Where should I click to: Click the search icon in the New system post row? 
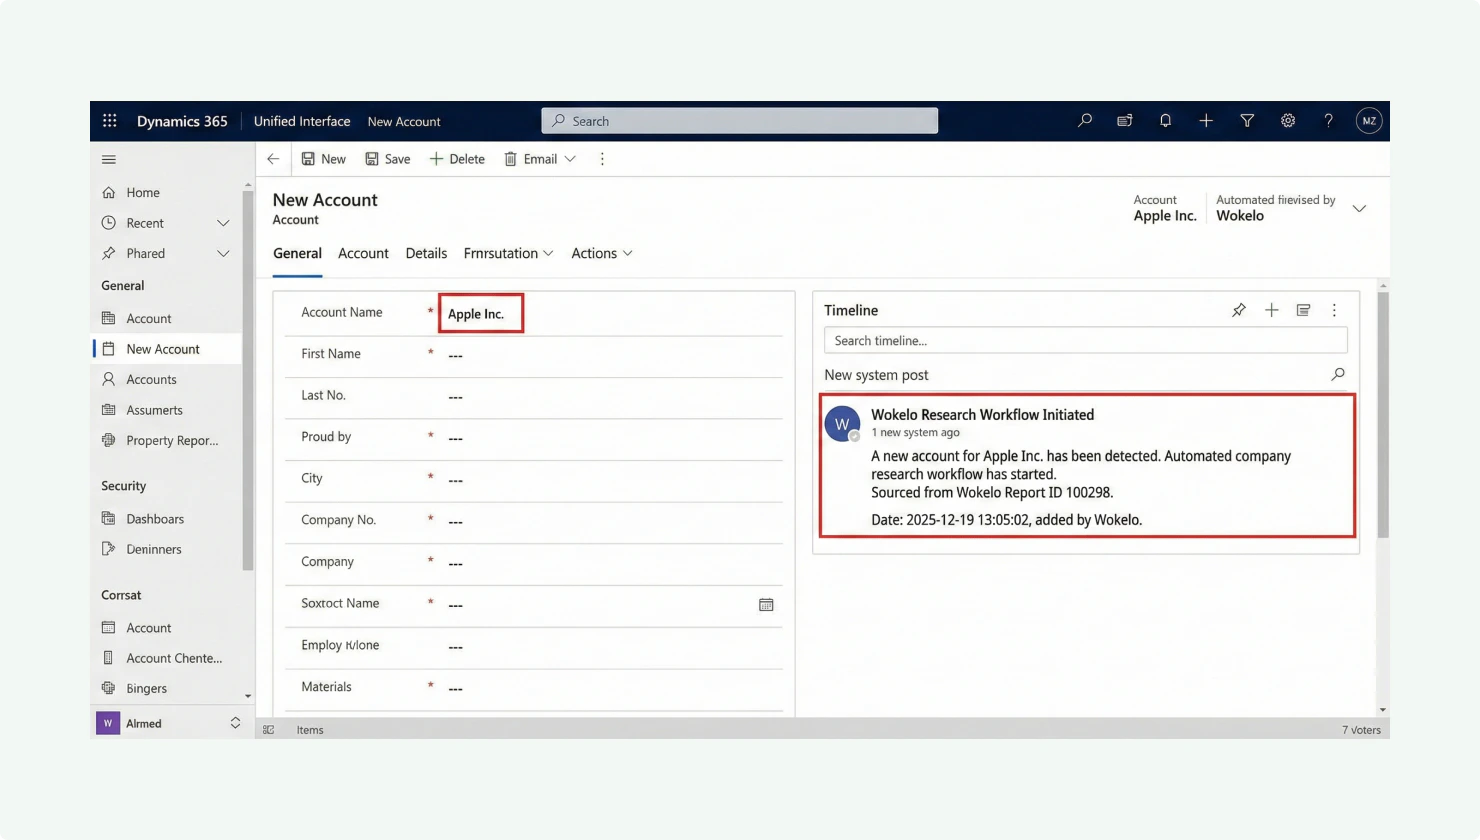coord(1338,374)
